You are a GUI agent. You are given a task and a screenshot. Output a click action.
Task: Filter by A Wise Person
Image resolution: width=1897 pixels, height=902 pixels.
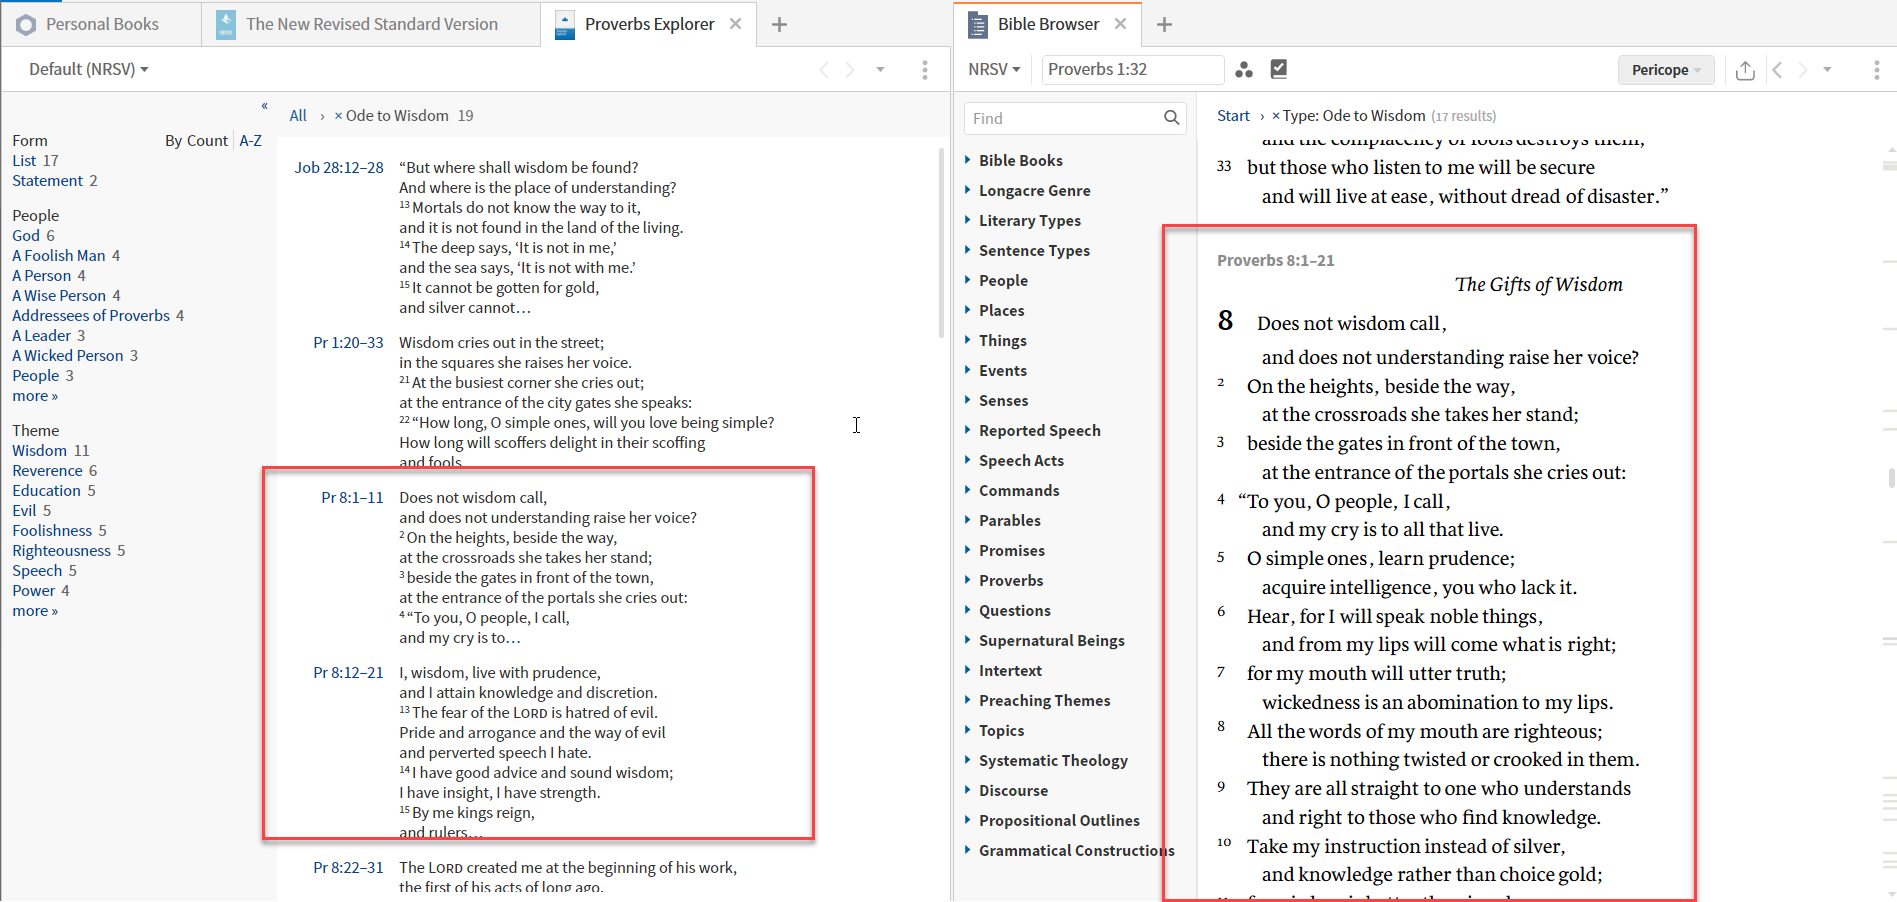click(58, 296)
